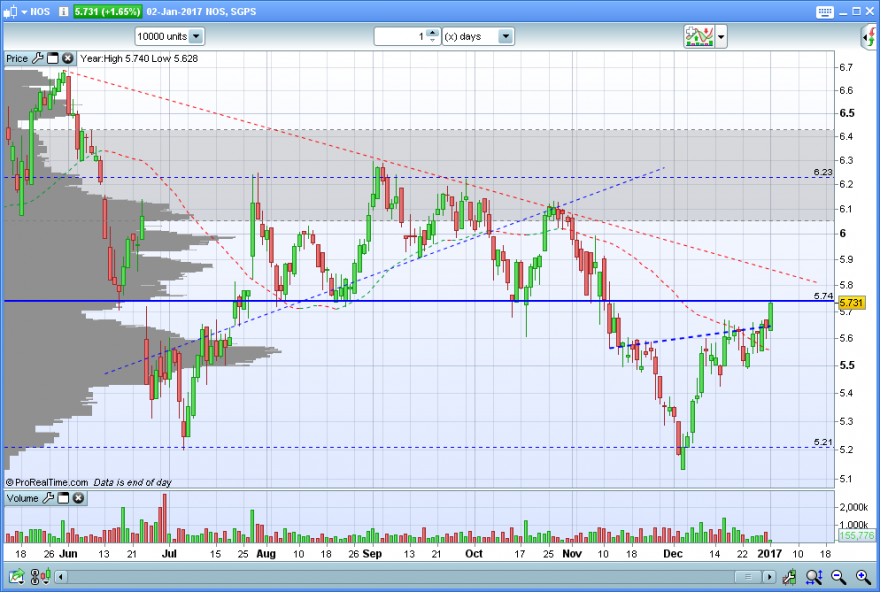Click the share/export chart icon
The width and height of the screenshot is (880, 592).
point(16,576)
